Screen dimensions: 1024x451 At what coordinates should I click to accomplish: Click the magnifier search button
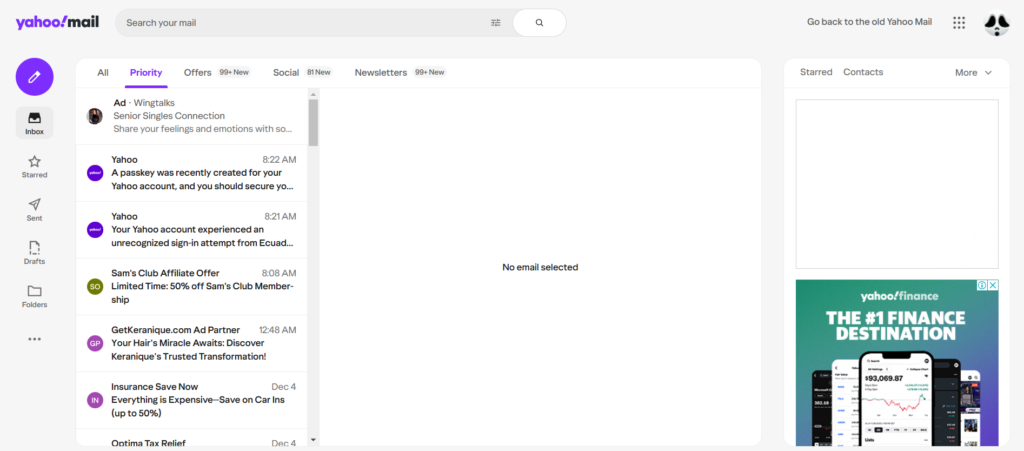pos(539,22)
